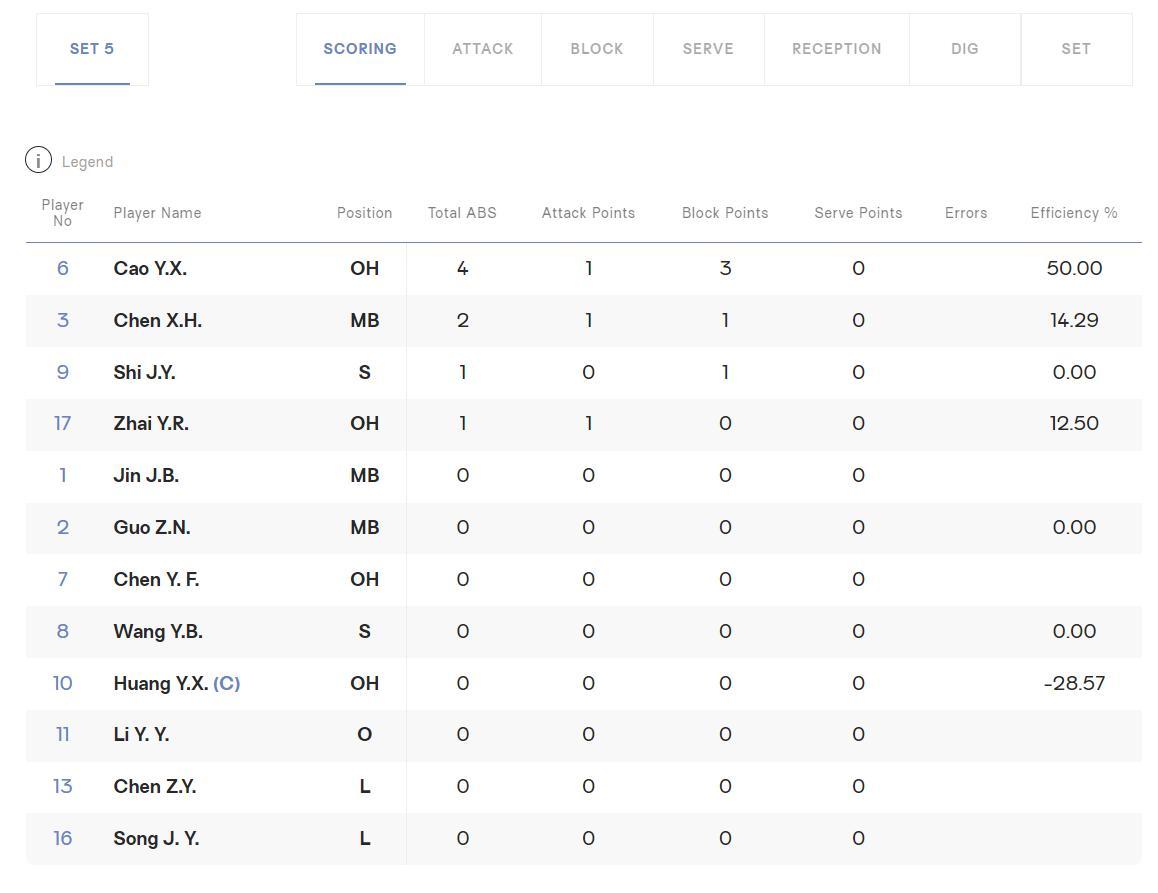Image resolution: width=1158 pixels, height=893 pixels.
Task: Click the Legend text label
Action: (x=87, y=162)
